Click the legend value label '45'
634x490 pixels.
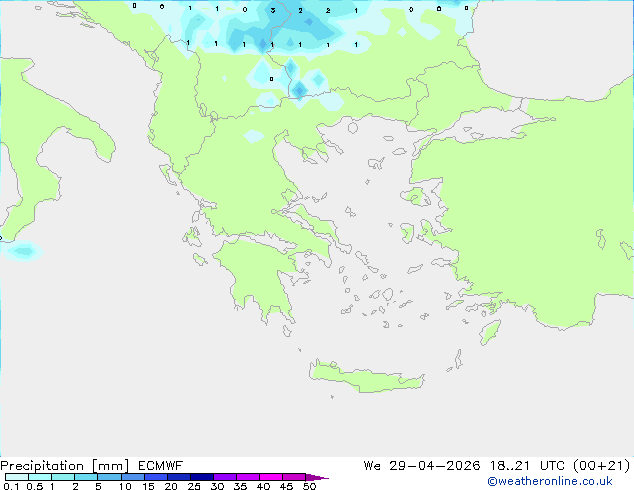[286, 486]
